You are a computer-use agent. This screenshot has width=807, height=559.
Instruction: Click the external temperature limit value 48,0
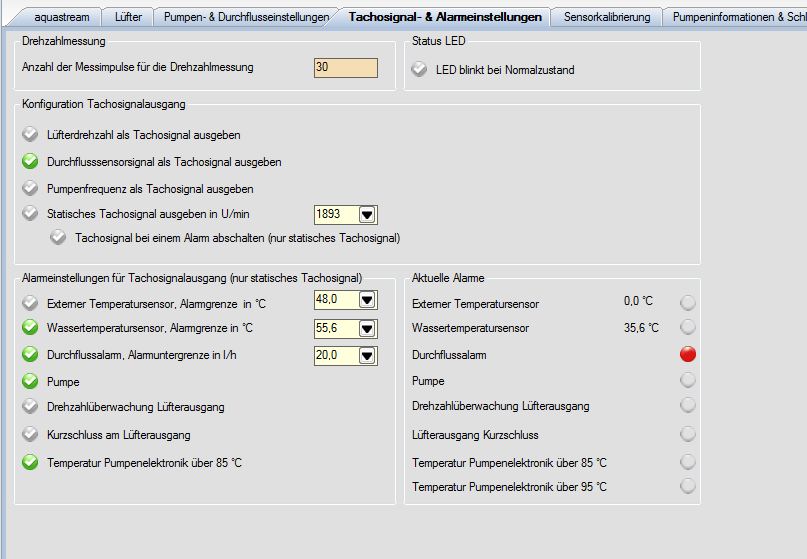pyautogui.click(x=336, y=300)
